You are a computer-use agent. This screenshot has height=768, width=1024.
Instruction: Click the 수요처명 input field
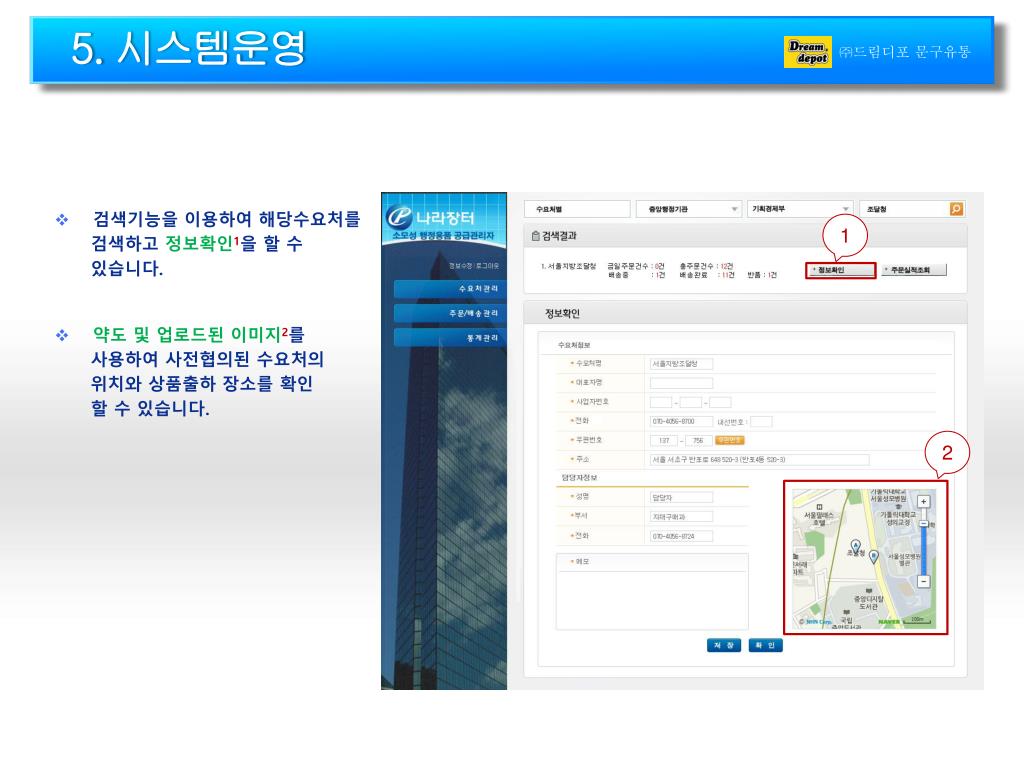click(681, 364)
